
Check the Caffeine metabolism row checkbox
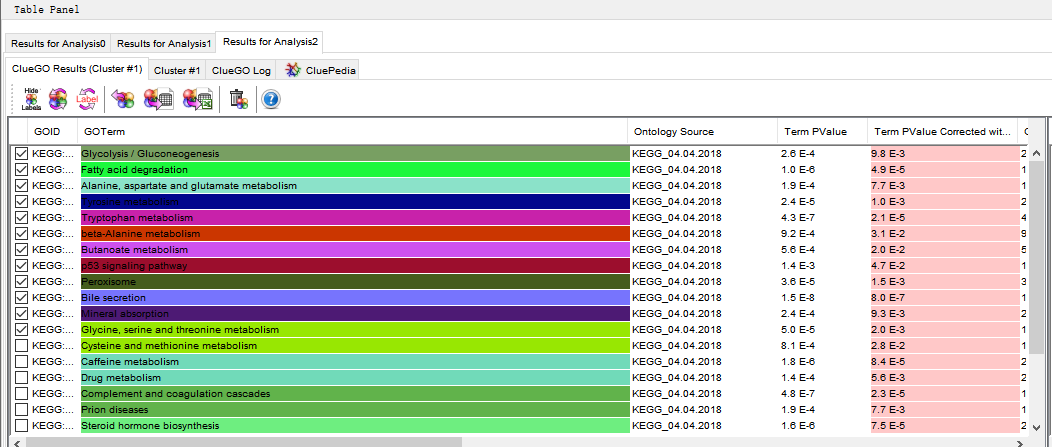pos(21,362)
